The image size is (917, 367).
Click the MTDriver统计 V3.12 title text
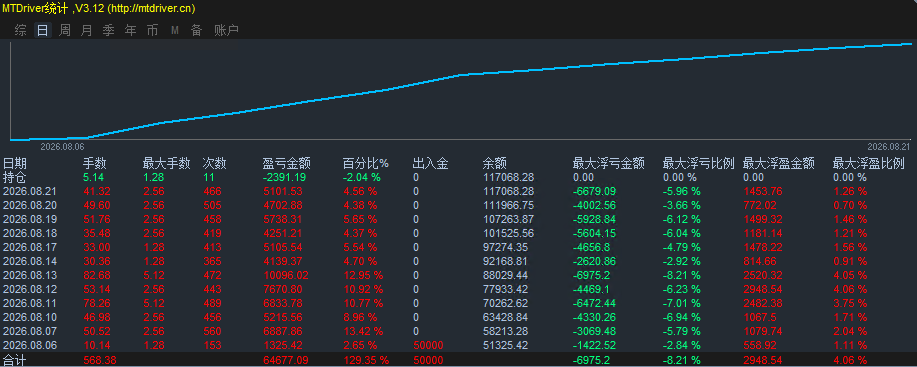[x=99, y=9]
